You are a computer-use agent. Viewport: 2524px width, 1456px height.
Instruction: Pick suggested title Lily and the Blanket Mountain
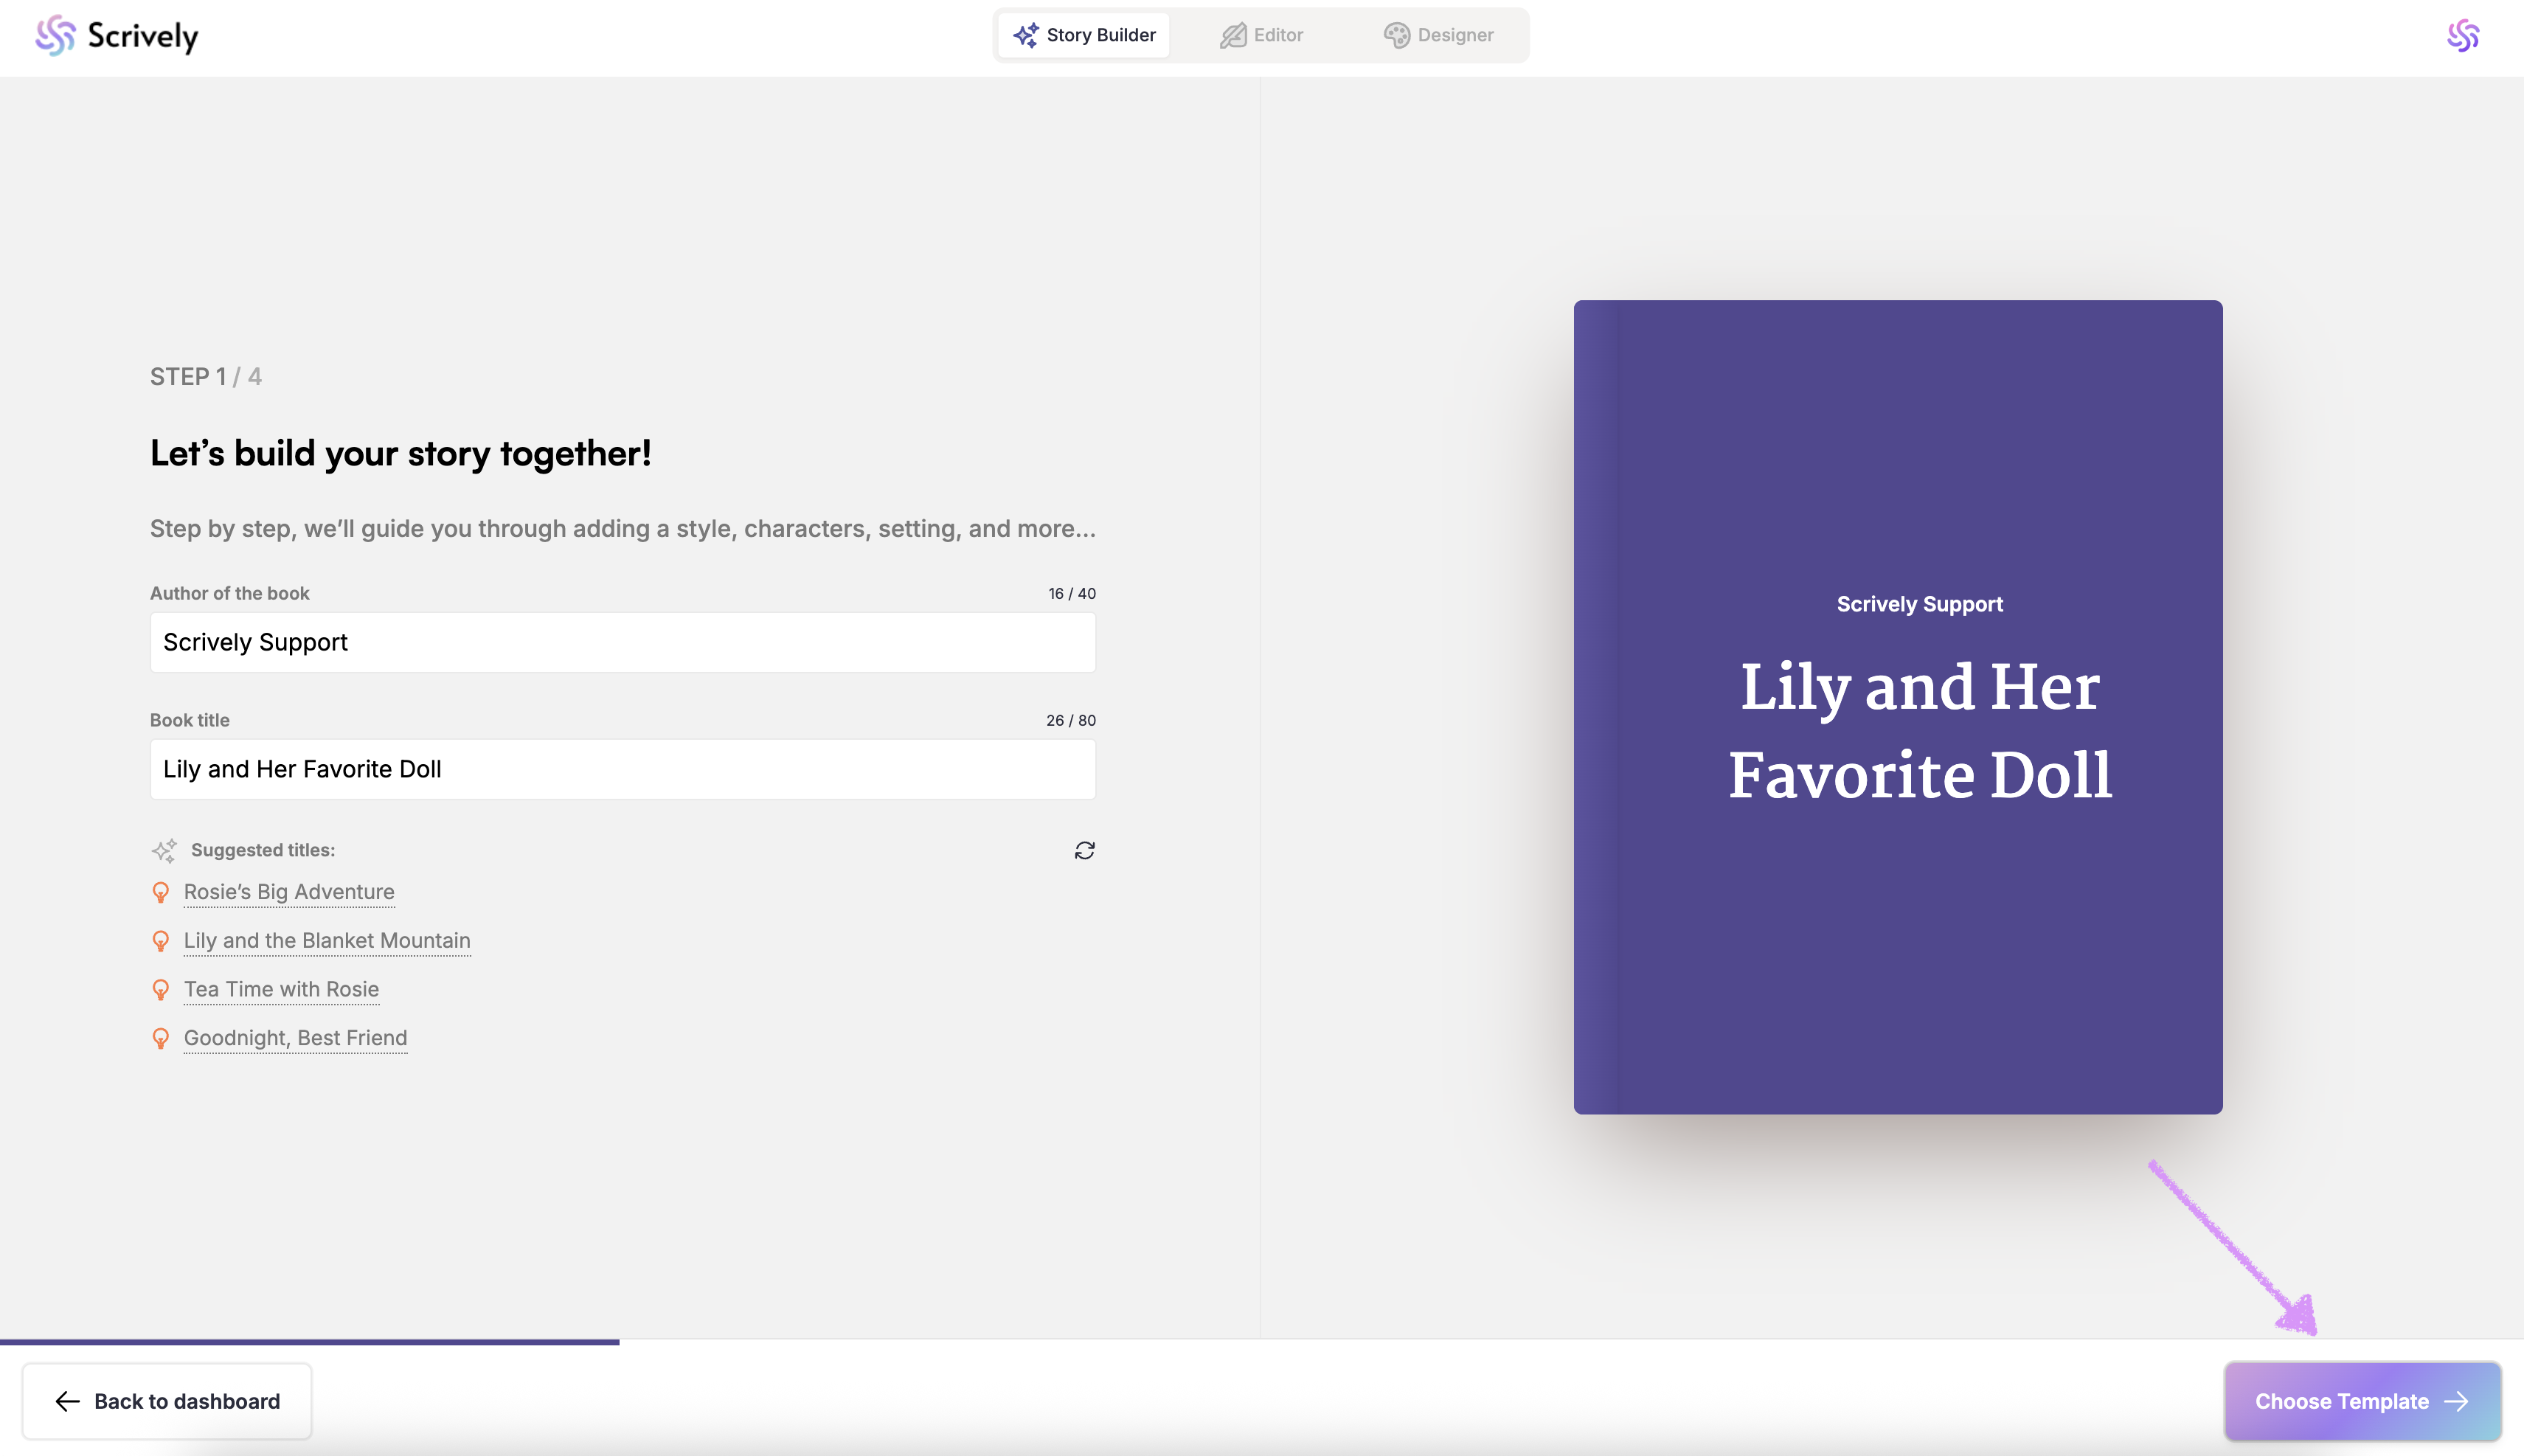[x=327, y=941]
